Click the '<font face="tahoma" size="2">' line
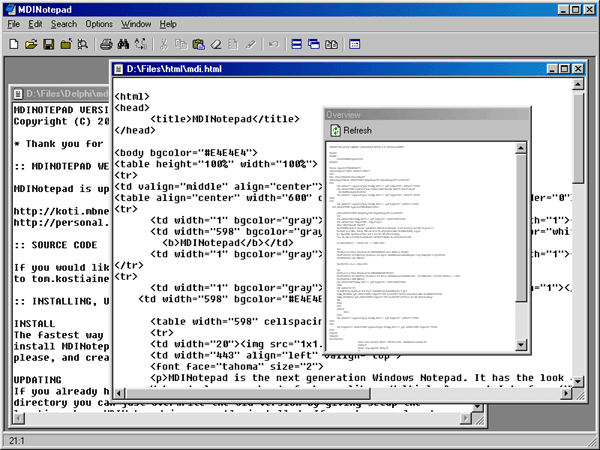 [237, 367]
